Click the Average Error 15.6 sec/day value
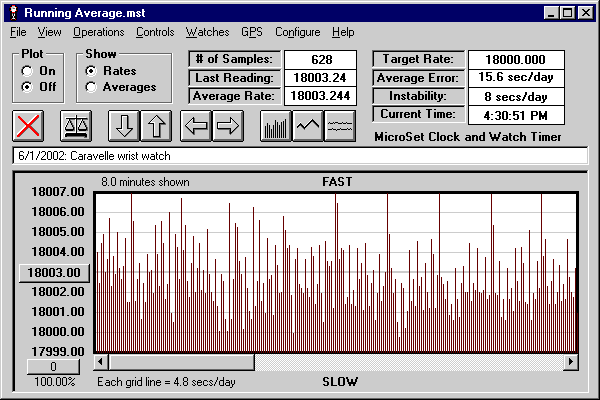The image size is (600, 400). point(516,77)
